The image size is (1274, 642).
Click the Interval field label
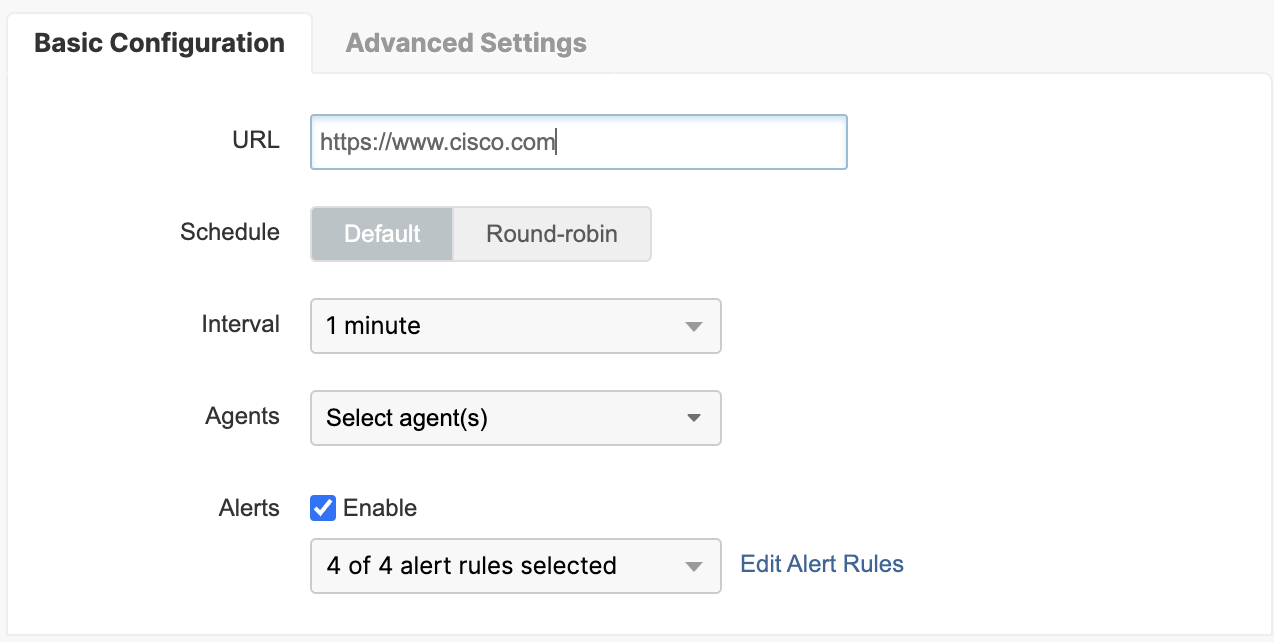pos(240,324)
